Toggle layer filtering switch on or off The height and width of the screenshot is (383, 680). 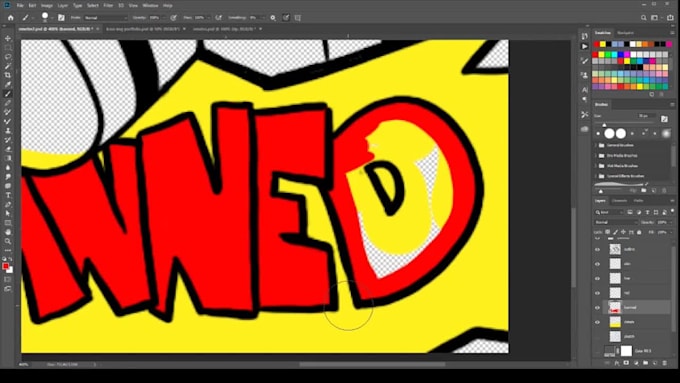tap(672, 212)
